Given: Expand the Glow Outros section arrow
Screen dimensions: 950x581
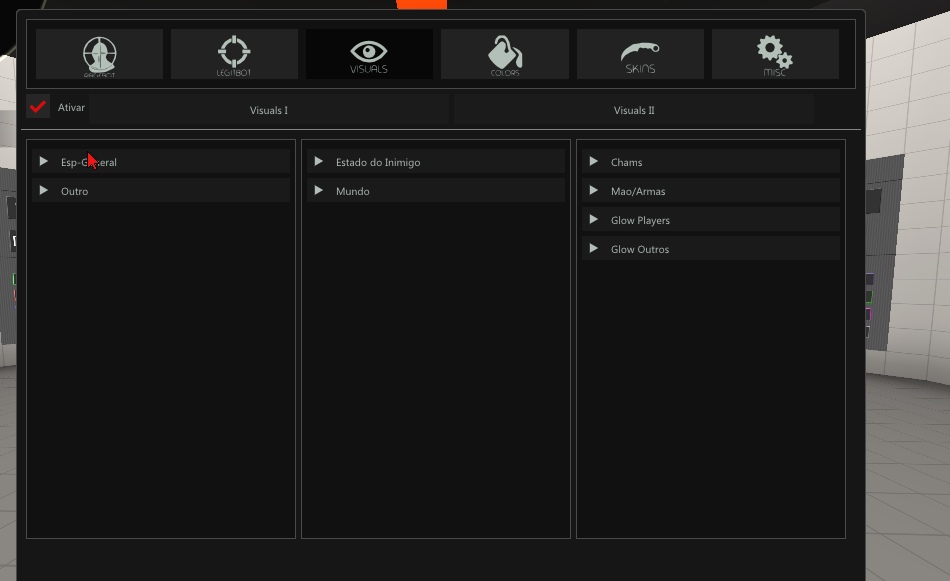Looking at the screenshot, I should (593, 248).
